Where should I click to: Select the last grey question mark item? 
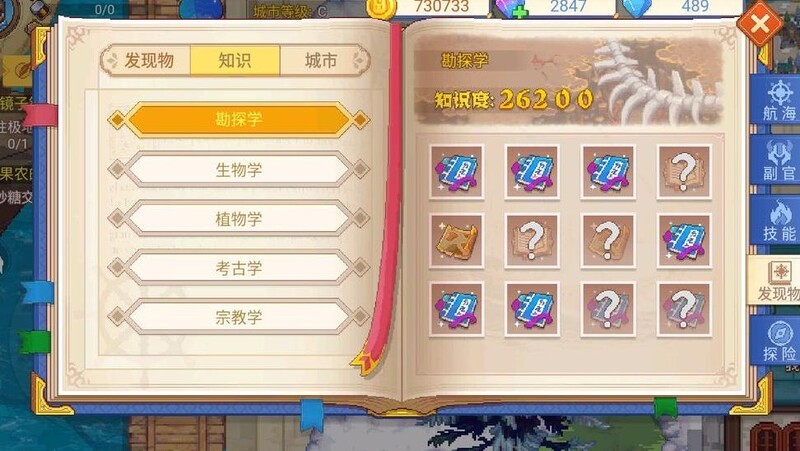pyautogui.click(x=684, y=309)
